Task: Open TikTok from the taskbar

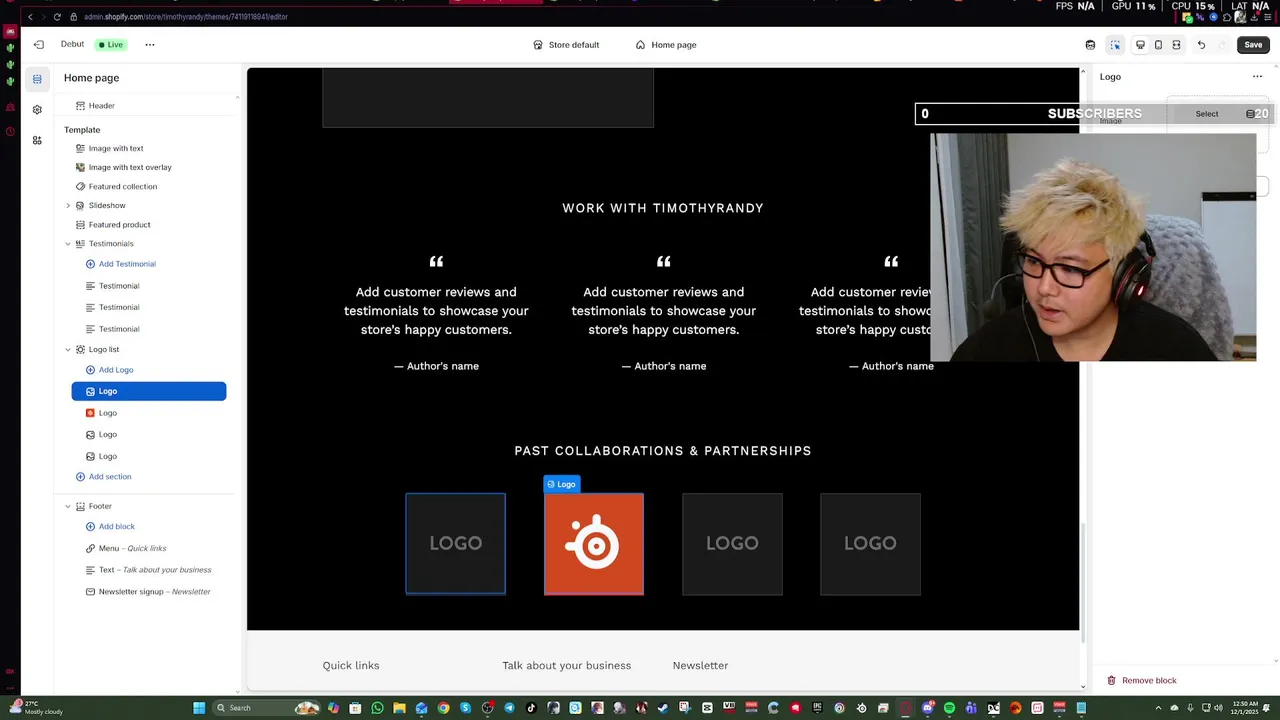Action: pos(531,708)
